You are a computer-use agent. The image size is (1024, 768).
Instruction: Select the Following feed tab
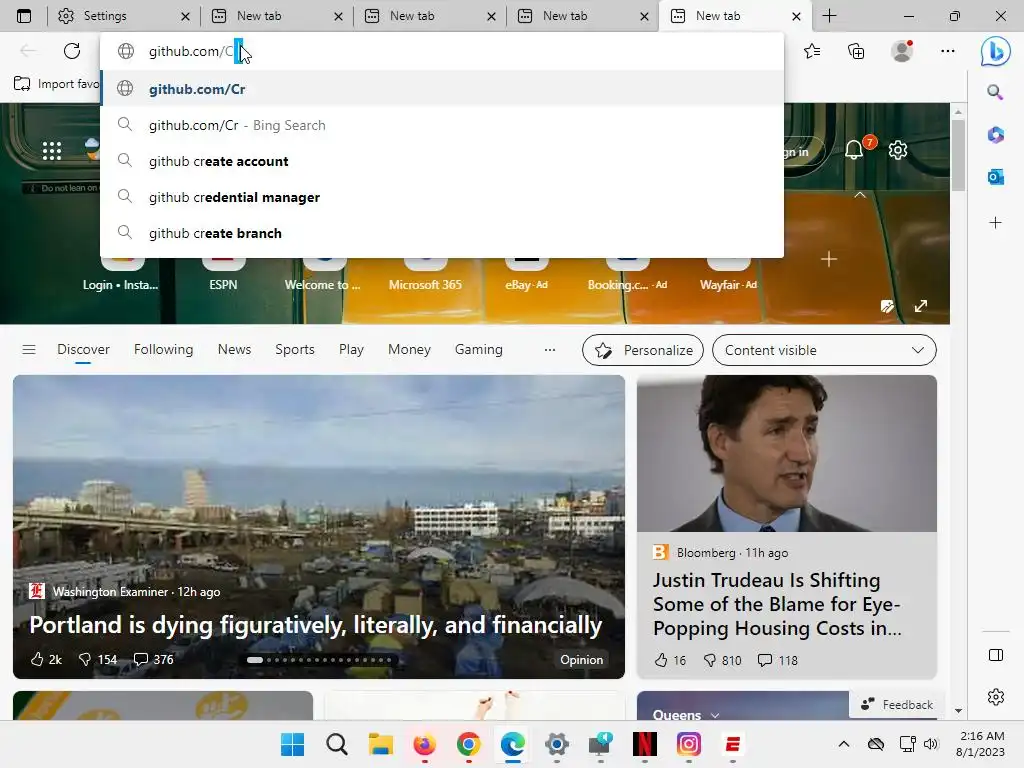coord(163,350)
